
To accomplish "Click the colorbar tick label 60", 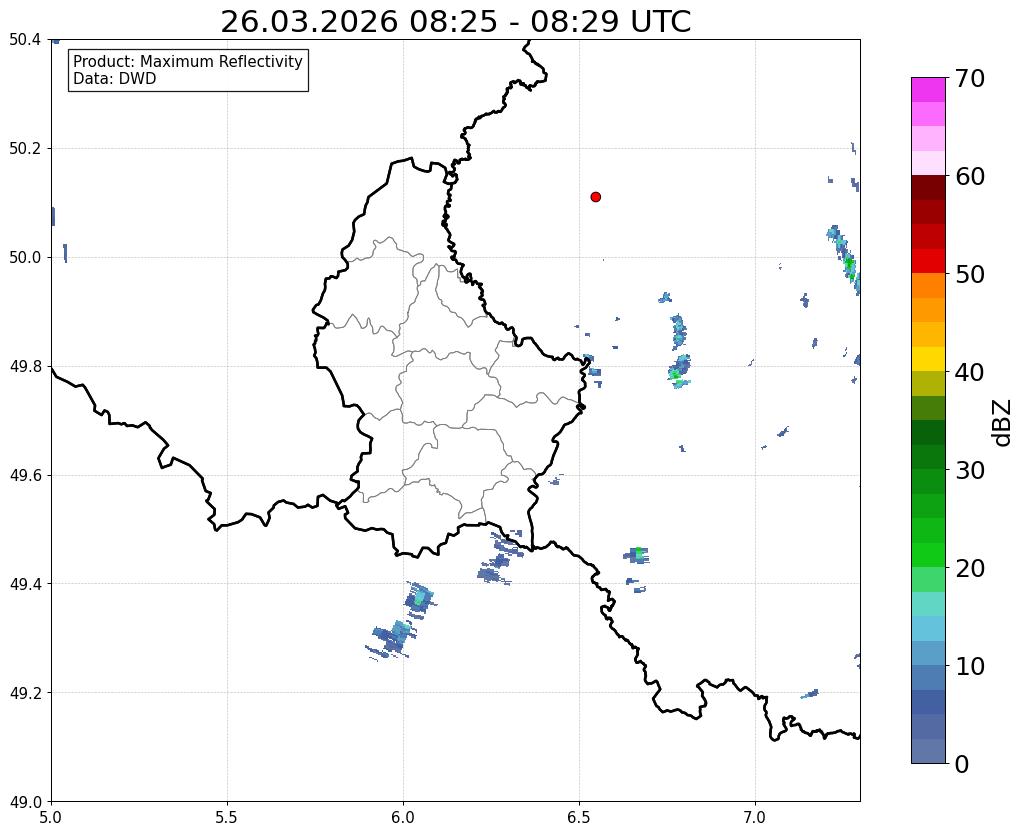I will (x=970, y=176).
